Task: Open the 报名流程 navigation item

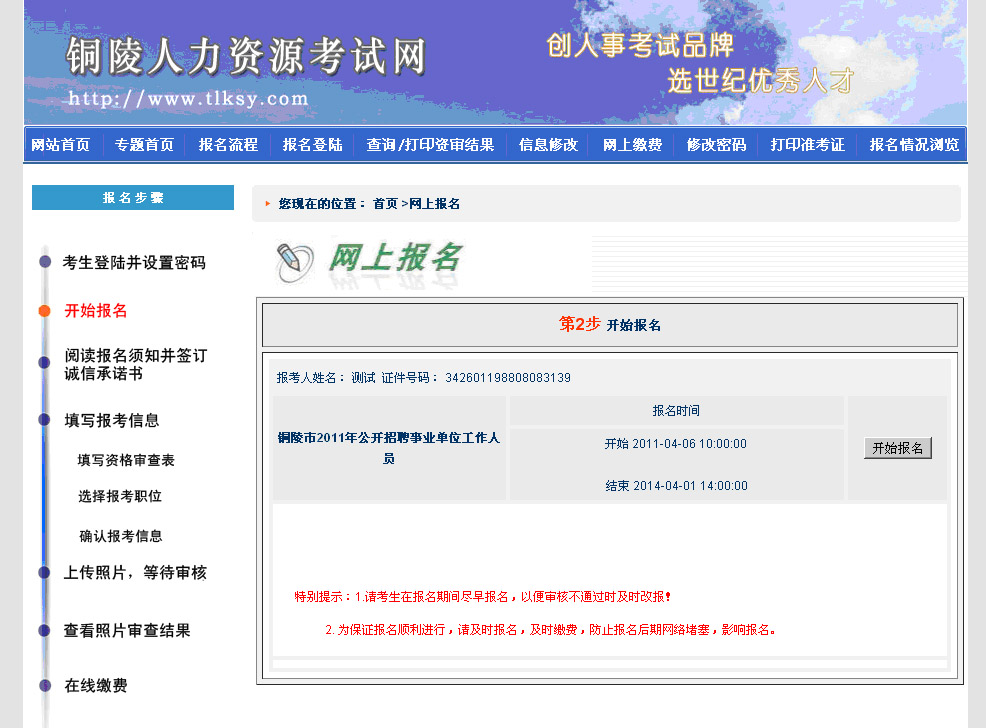Action: coord(228,145)
